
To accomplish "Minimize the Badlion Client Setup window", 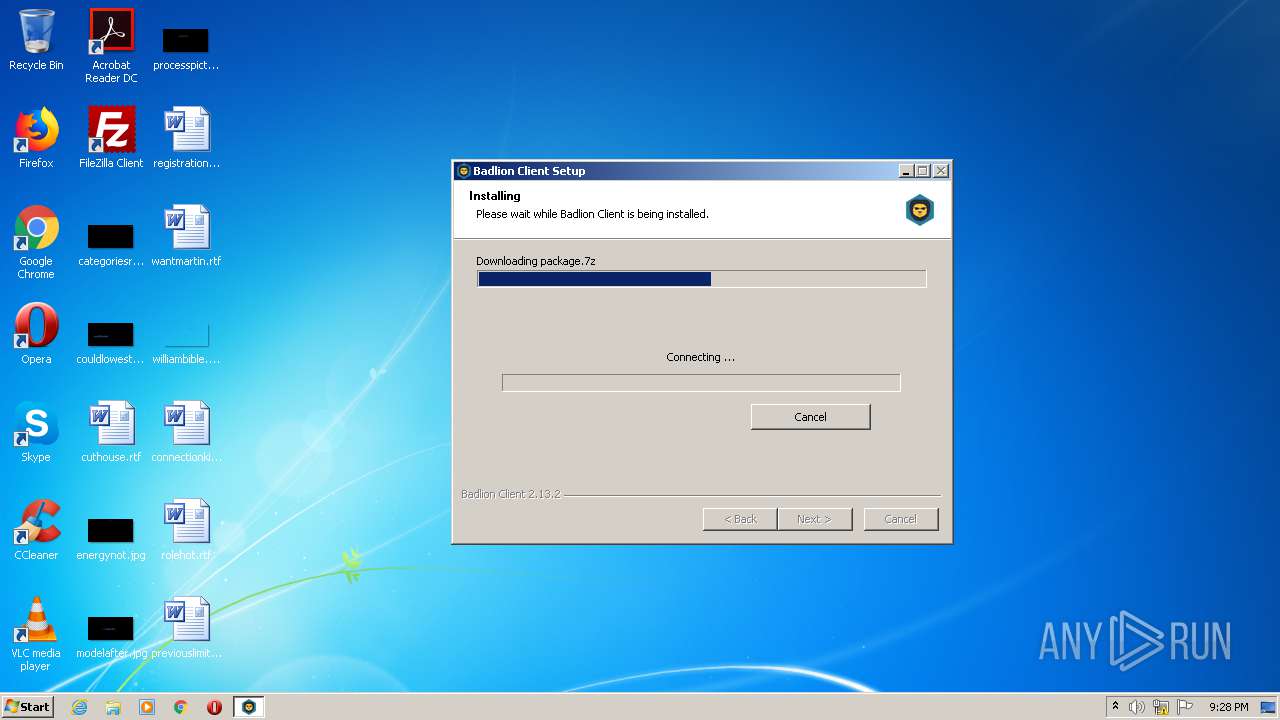I will coord(906,171).
